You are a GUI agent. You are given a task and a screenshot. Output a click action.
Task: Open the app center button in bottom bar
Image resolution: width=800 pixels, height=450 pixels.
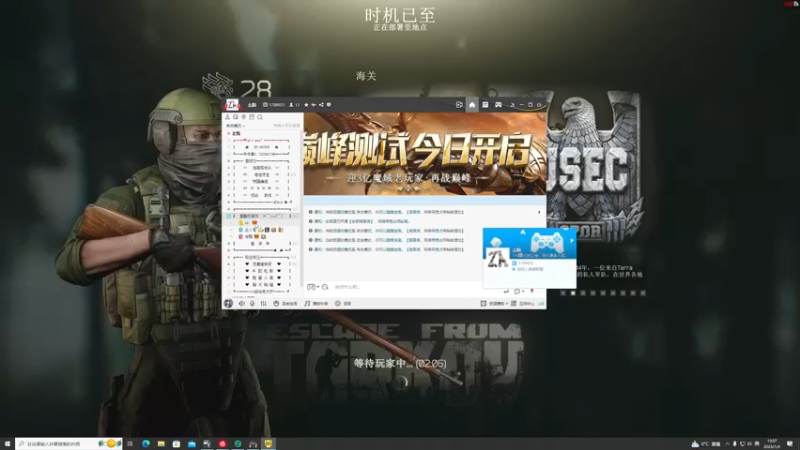coord(523,304)
